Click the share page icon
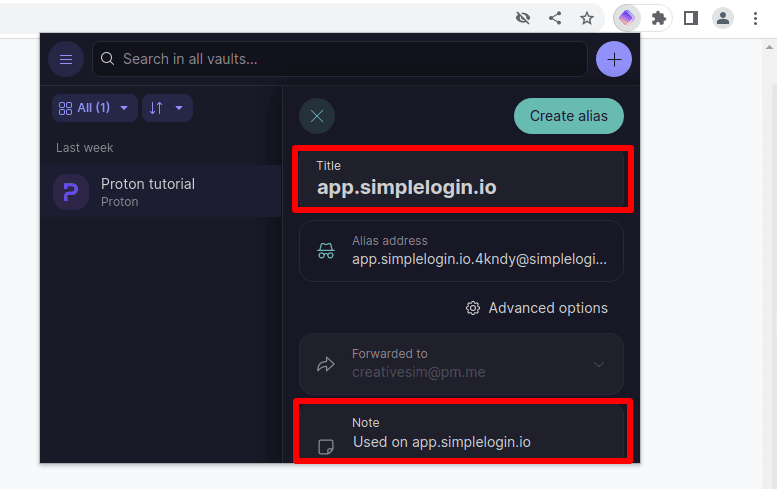Viewport: 777px width, 489px height. (x=555, y=18)
